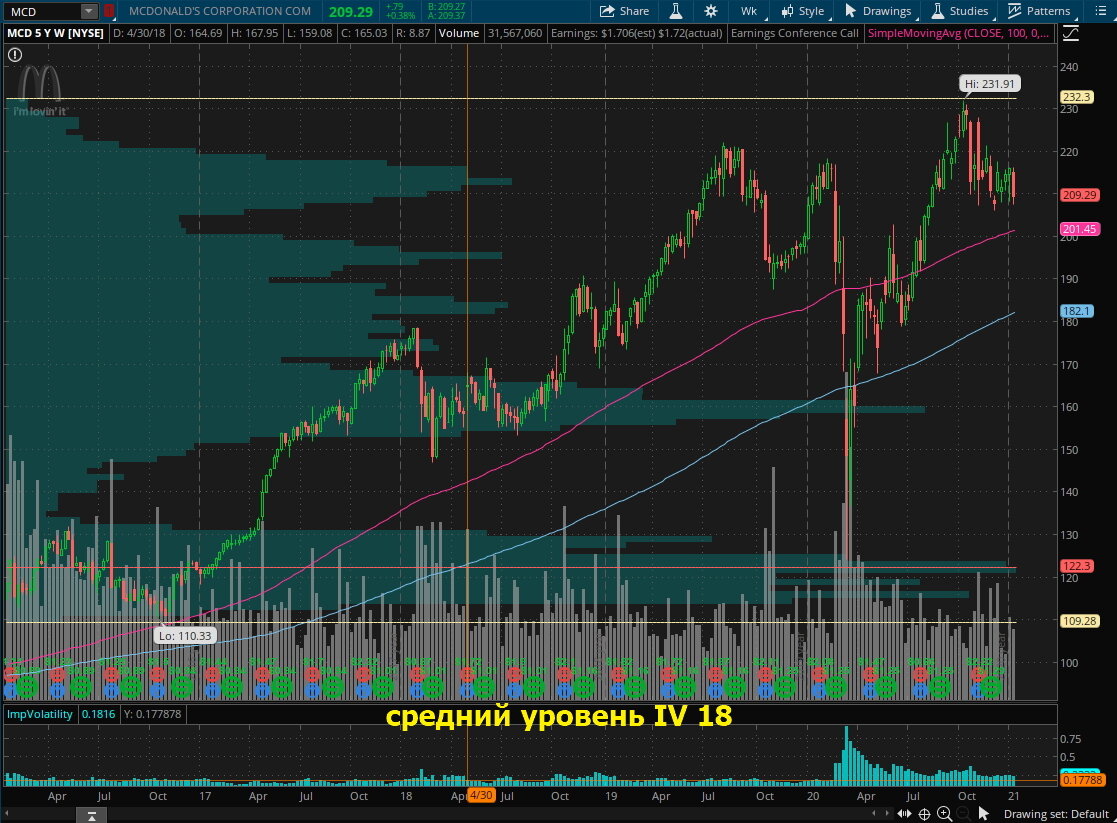Click the Volume label in header
The width and height of the screenshot is (1117, 823).
[x=459, y=33]
